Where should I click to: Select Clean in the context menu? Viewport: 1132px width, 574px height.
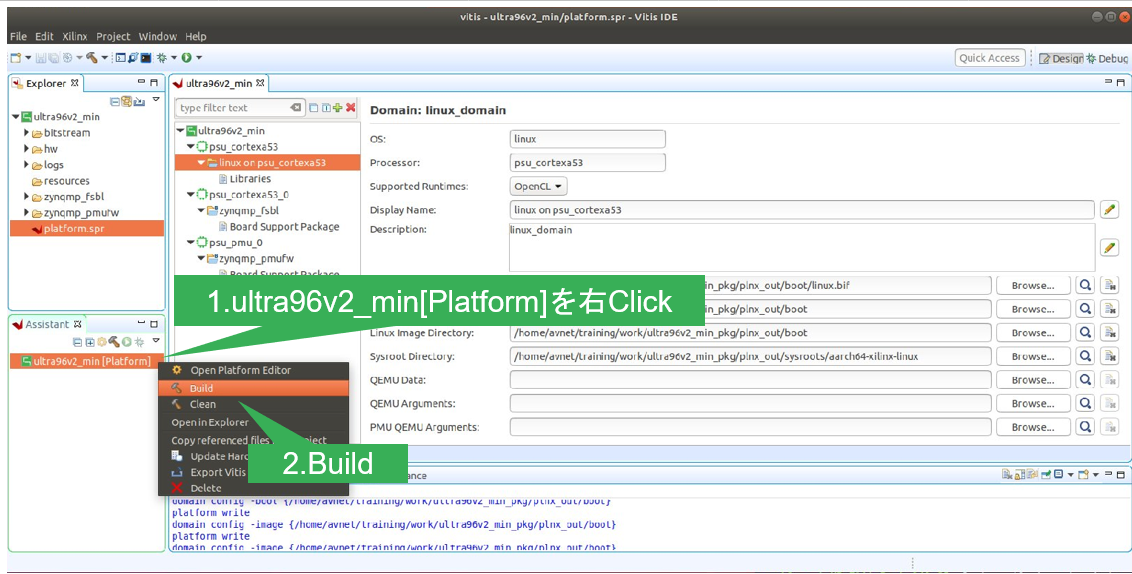[x=253, y=404]
